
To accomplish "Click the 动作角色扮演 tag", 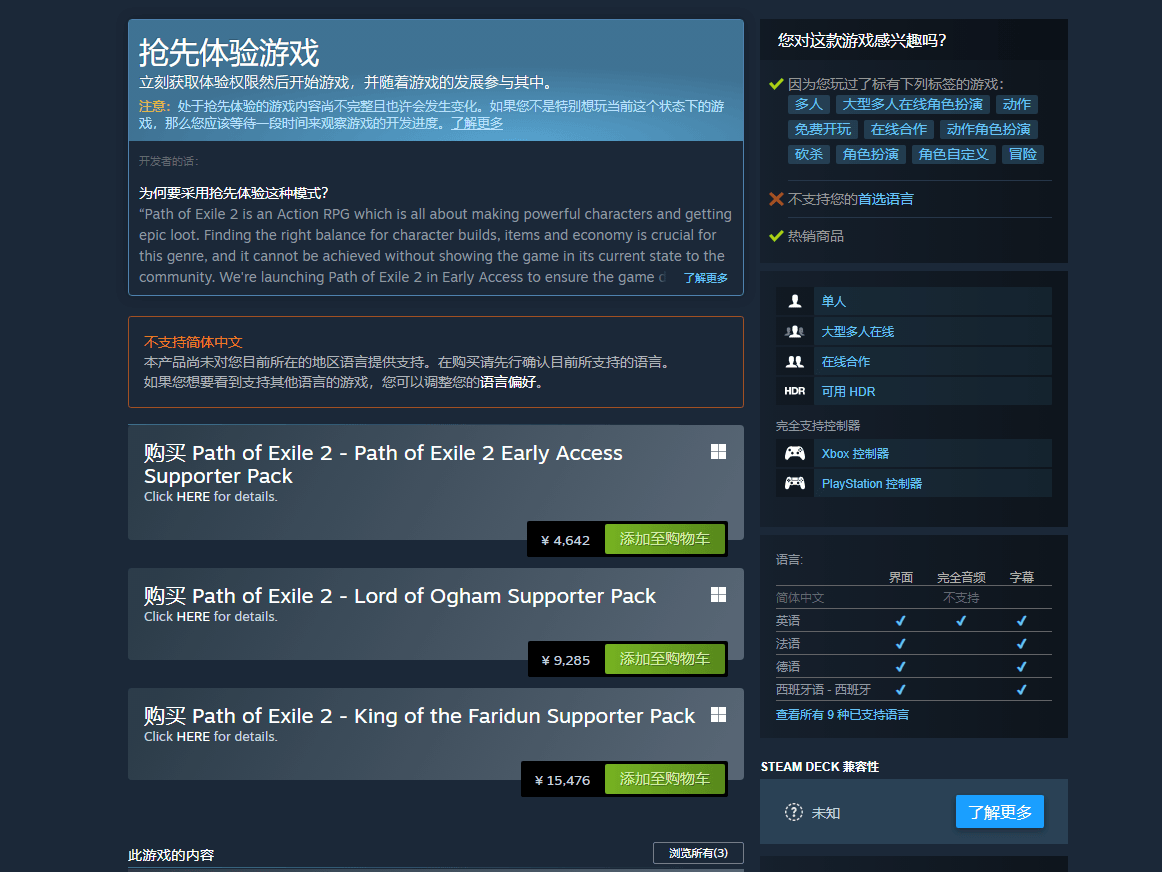I will tap(989, 130).
